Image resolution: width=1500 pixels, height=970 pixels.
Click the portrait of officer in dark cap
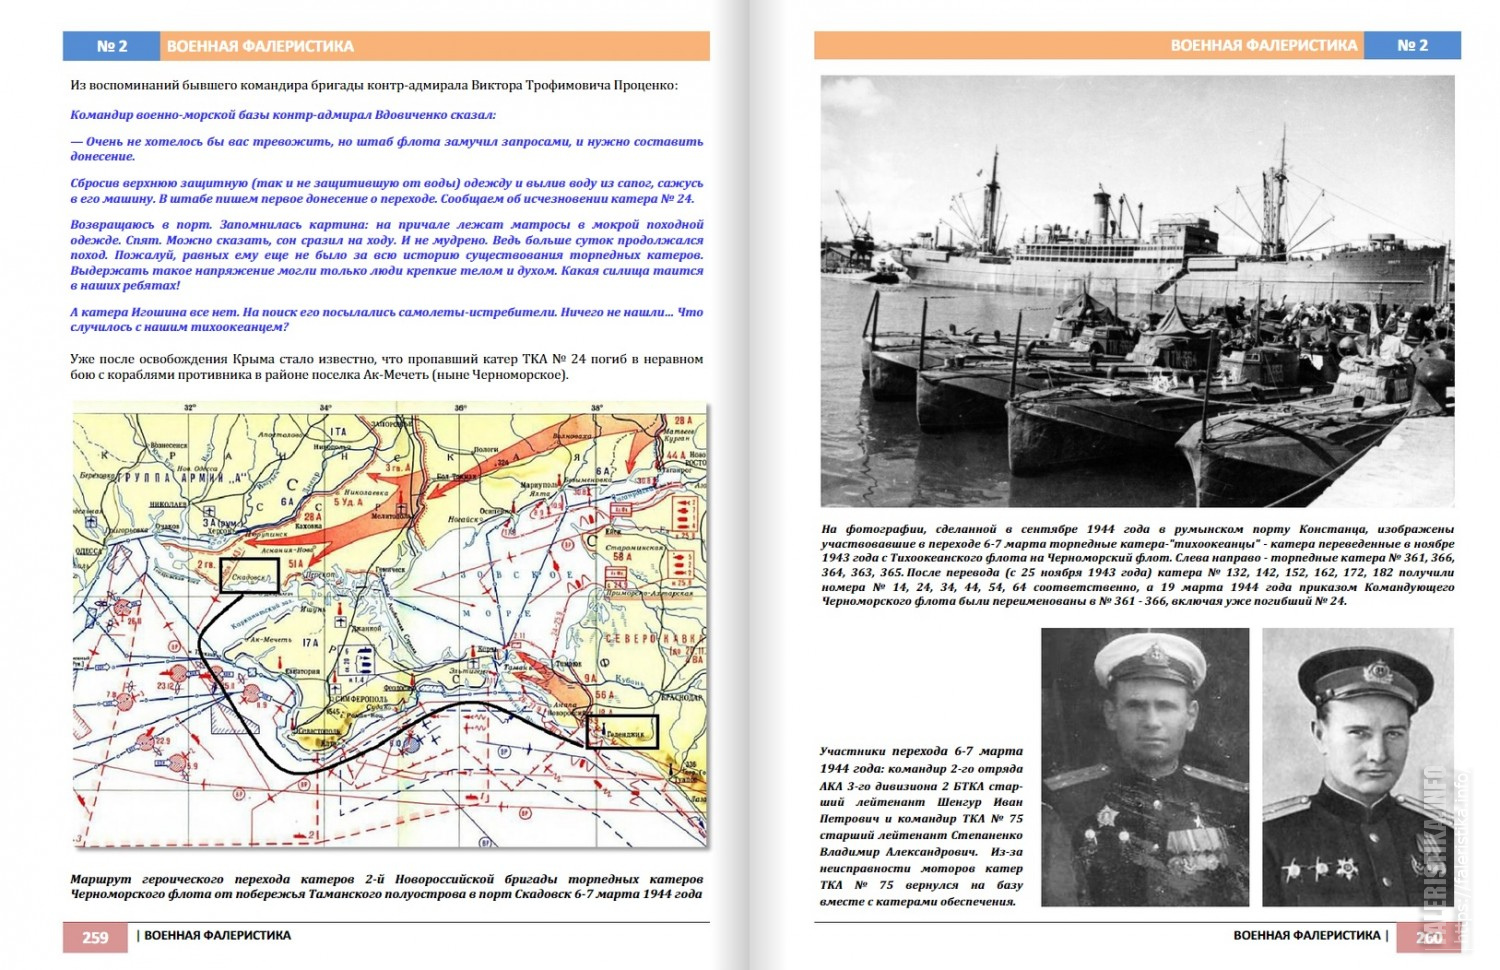click(x=1358, y=767)
